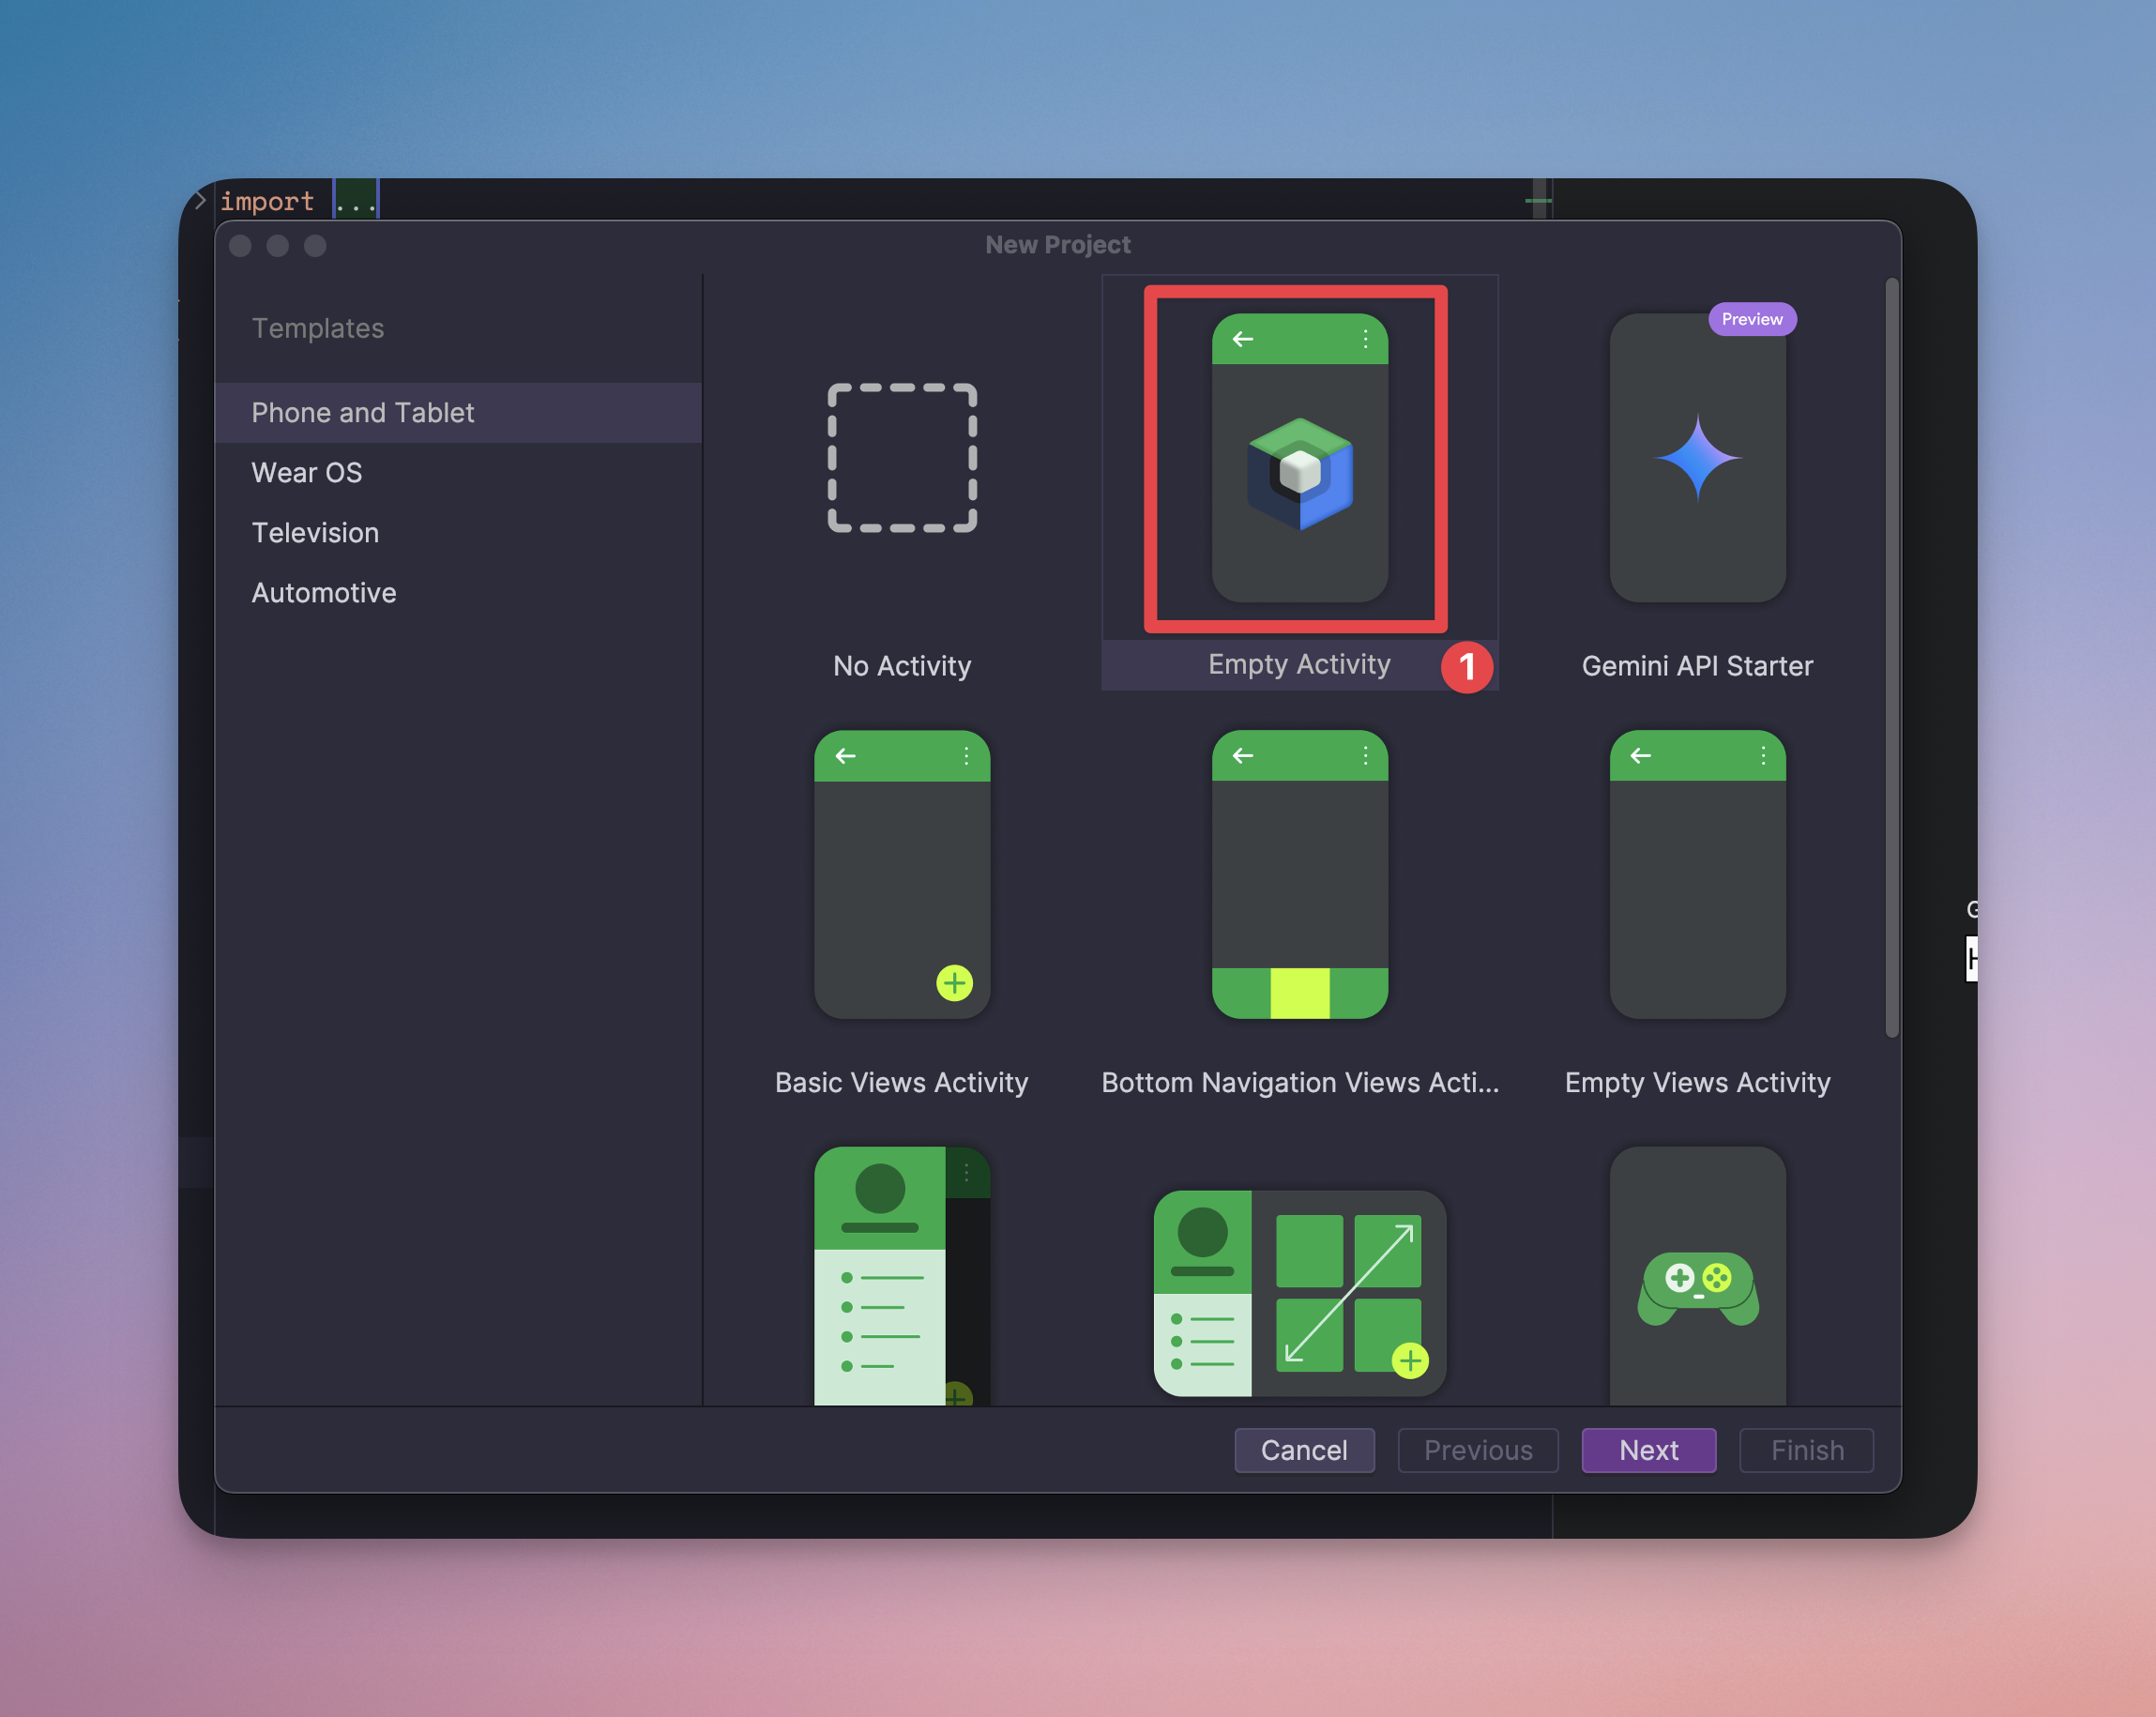Click the templates list vertical scrollbar
2156x1717 pixels.
1891,660
